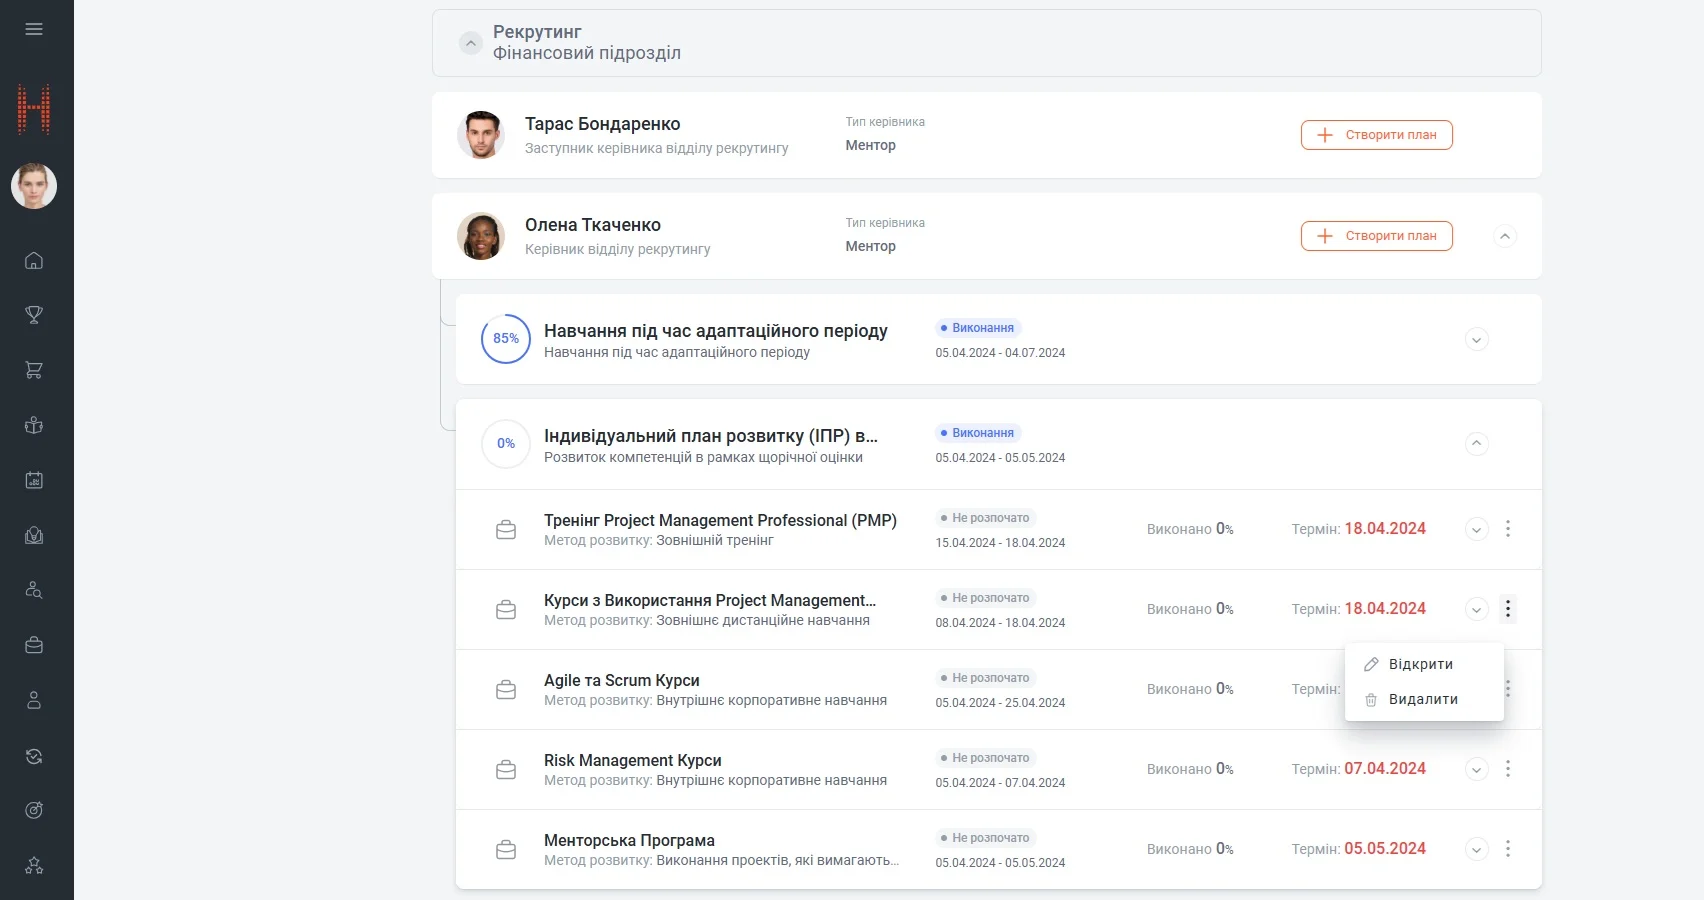Open the shopping cart icon
Image resolution: width=1704 pixels, height=900 pixels.
pos(34,370)
